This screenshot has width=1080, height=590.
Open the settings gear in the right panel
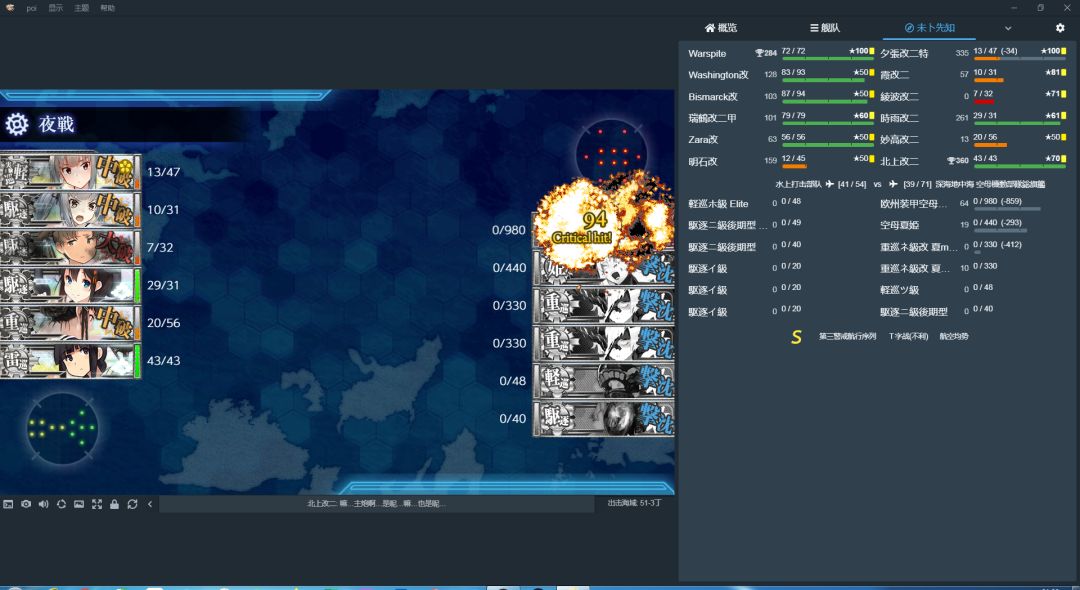point(1060,28)
